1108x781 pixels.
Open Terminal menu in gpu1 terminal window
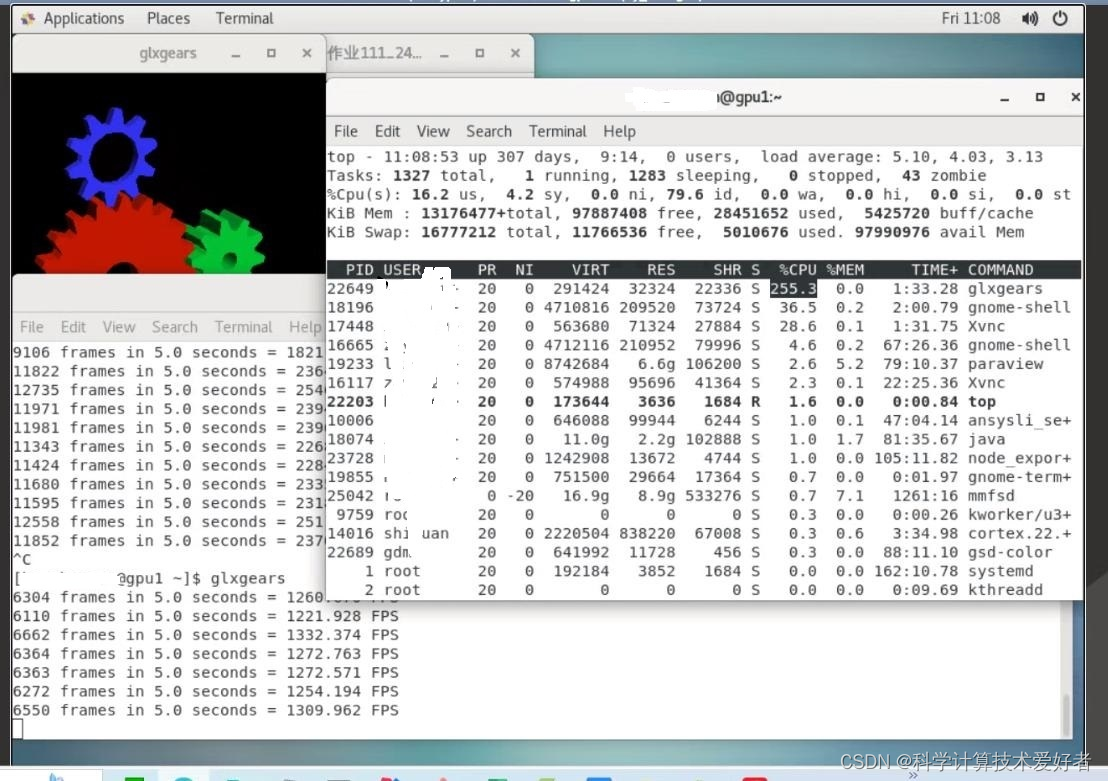[558, 131]
